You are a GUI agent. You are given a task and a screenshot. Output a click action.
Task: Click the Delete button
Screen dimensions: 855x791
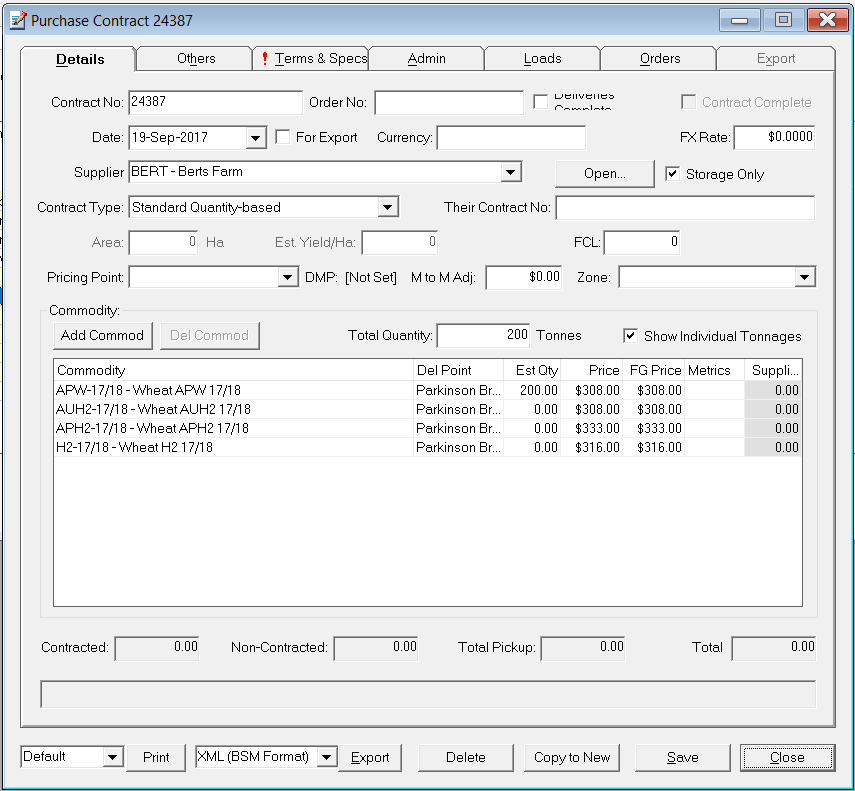point(466,757)
